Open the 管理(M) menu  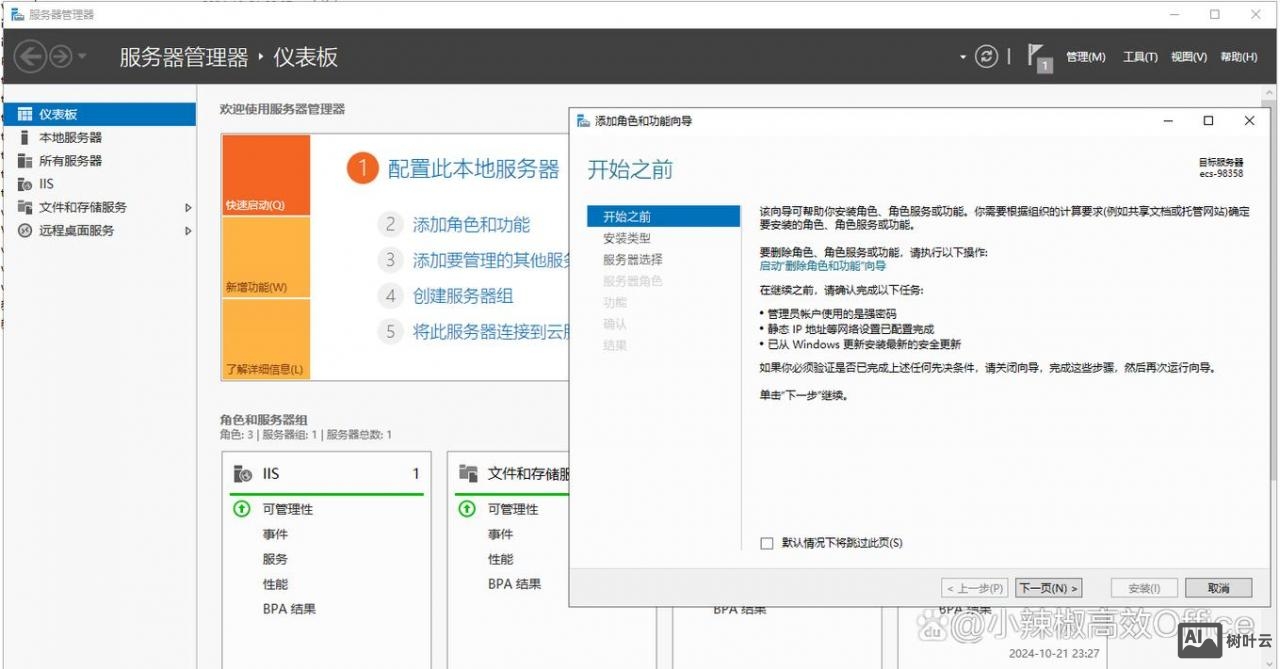tap(1086, 57)
